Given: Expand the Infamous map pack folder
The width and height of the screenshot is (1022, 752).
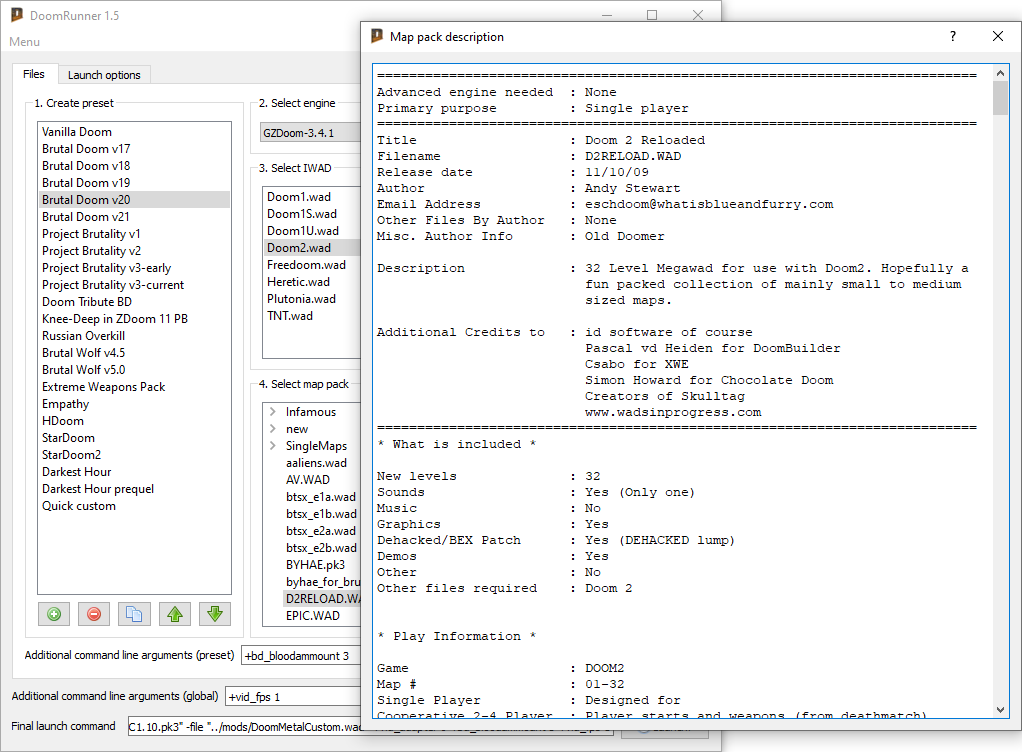Looking at the screenshot, I should click(273, 412).
